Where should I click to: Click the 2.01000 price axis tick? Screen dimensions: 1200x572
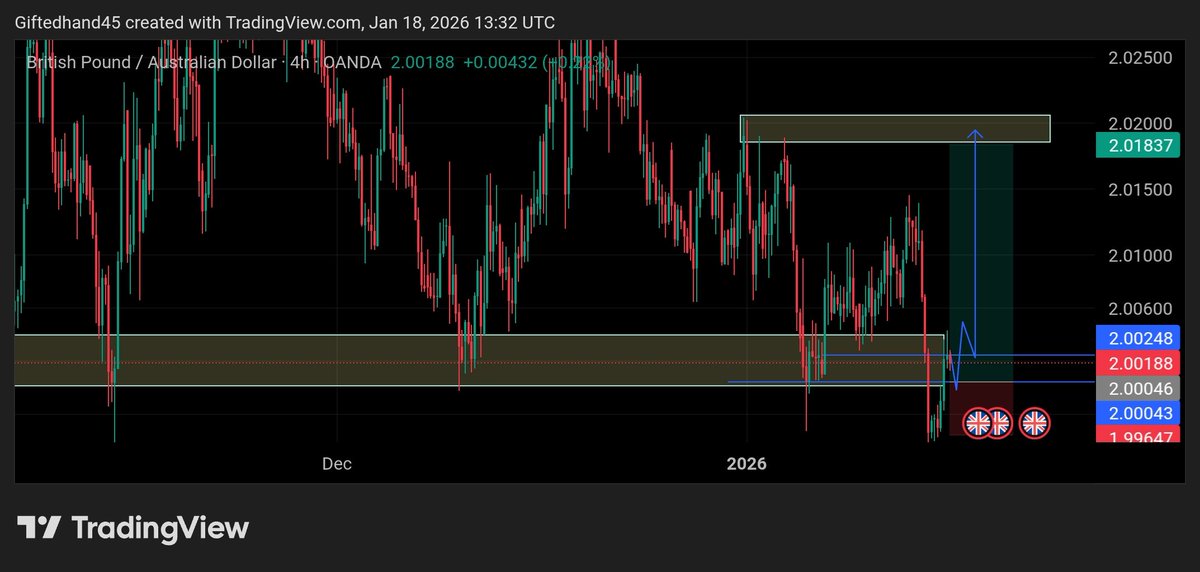[1140, 256]
